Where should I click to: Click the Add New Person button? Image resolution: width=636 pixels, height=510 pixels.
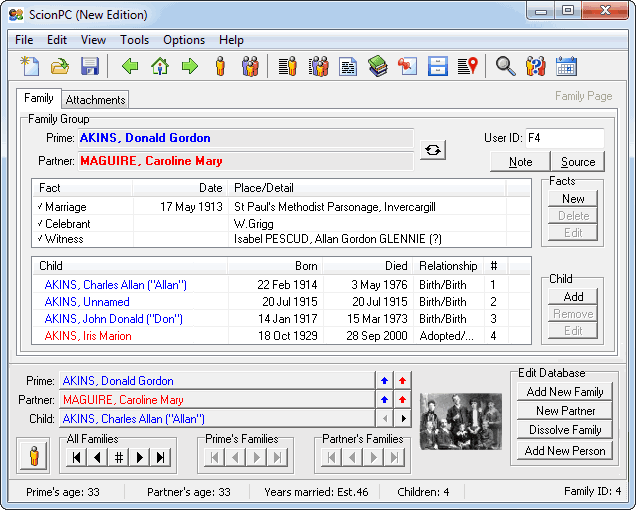pyautogui.click(x=565, y=450)
